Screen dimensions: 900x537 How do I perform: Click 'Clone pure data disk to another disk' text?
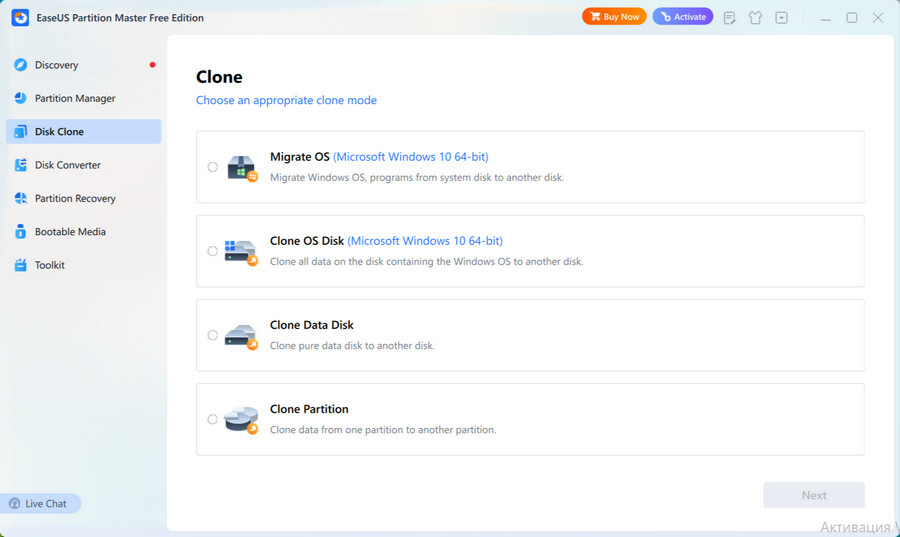pos(352,345)
